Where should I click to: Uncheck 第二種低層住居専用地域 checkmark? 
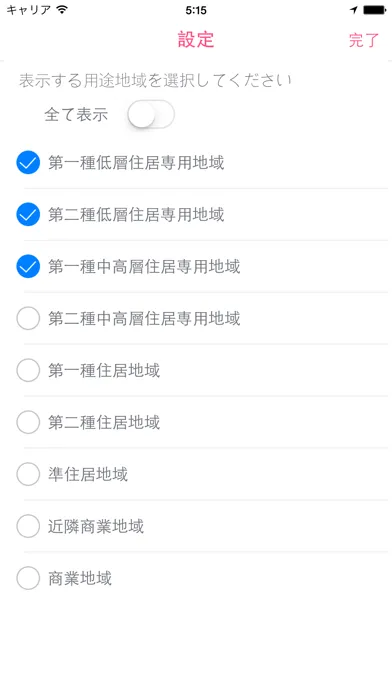28,214
